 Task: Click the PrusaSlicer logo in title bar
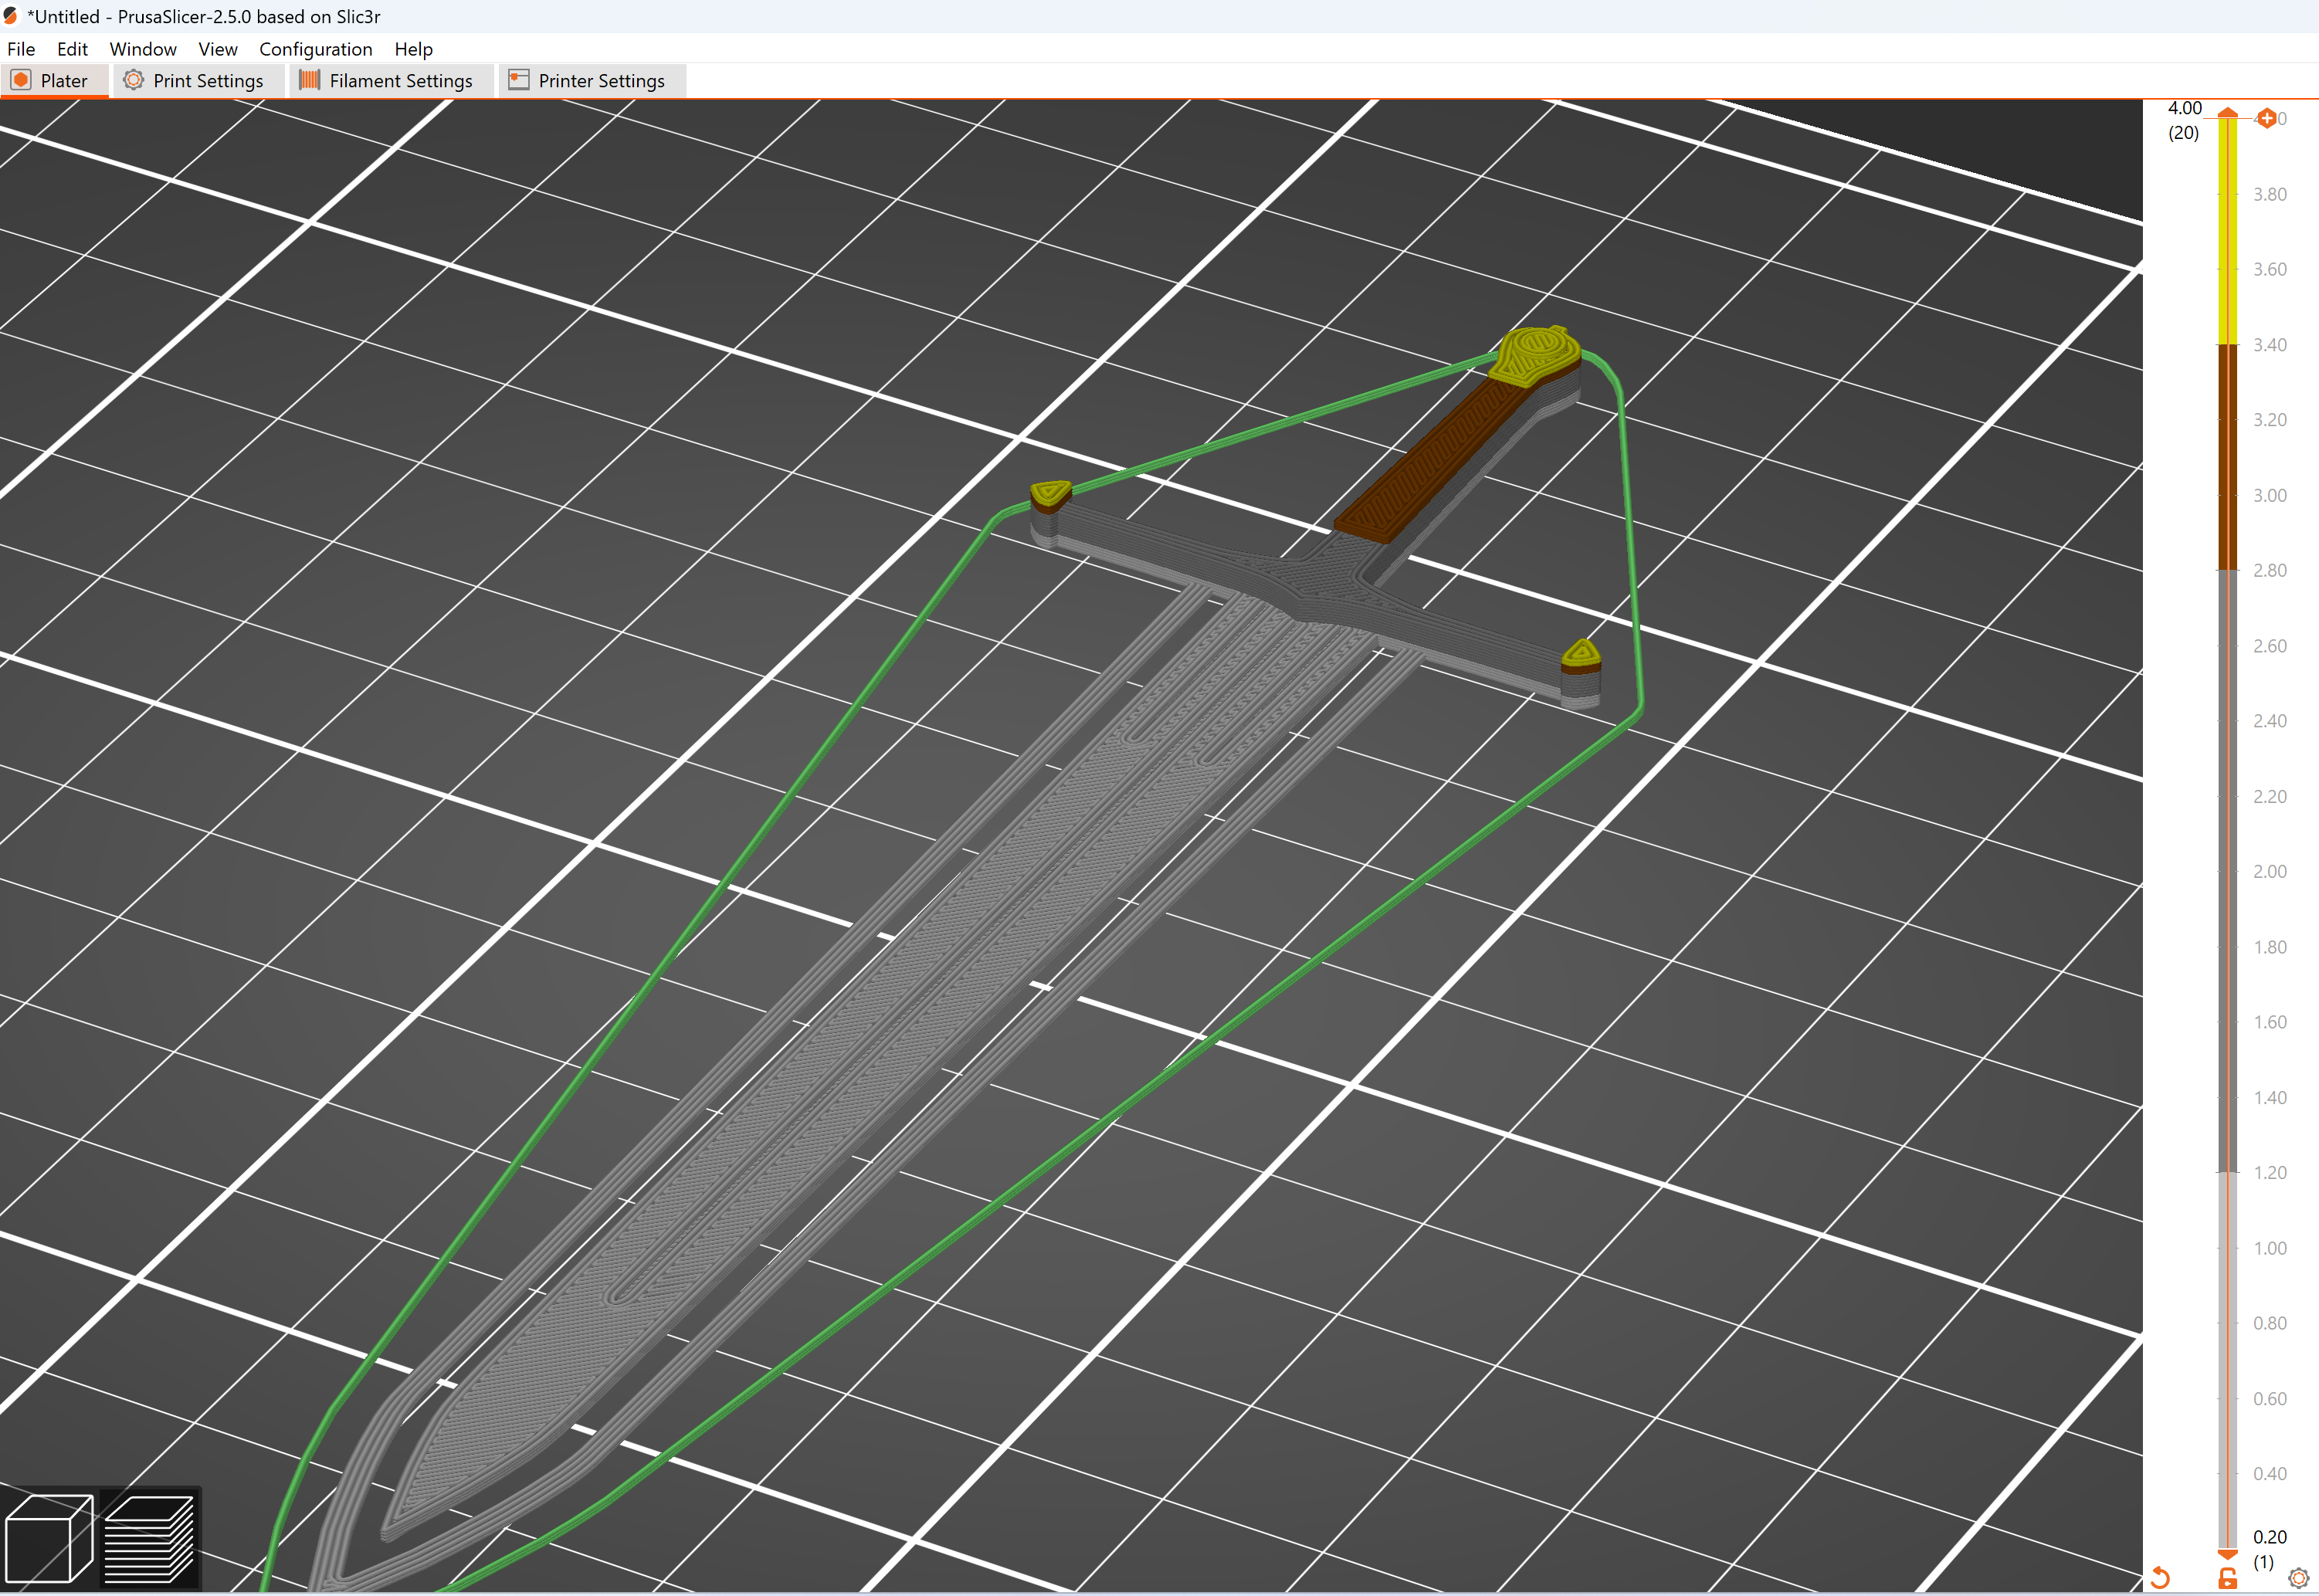(x=10, y=16)
